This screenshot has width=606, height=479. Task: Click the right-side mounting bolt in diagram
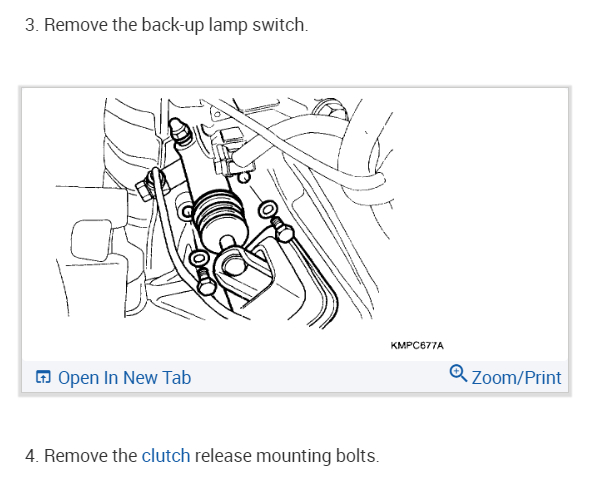(x=283, y=230)
